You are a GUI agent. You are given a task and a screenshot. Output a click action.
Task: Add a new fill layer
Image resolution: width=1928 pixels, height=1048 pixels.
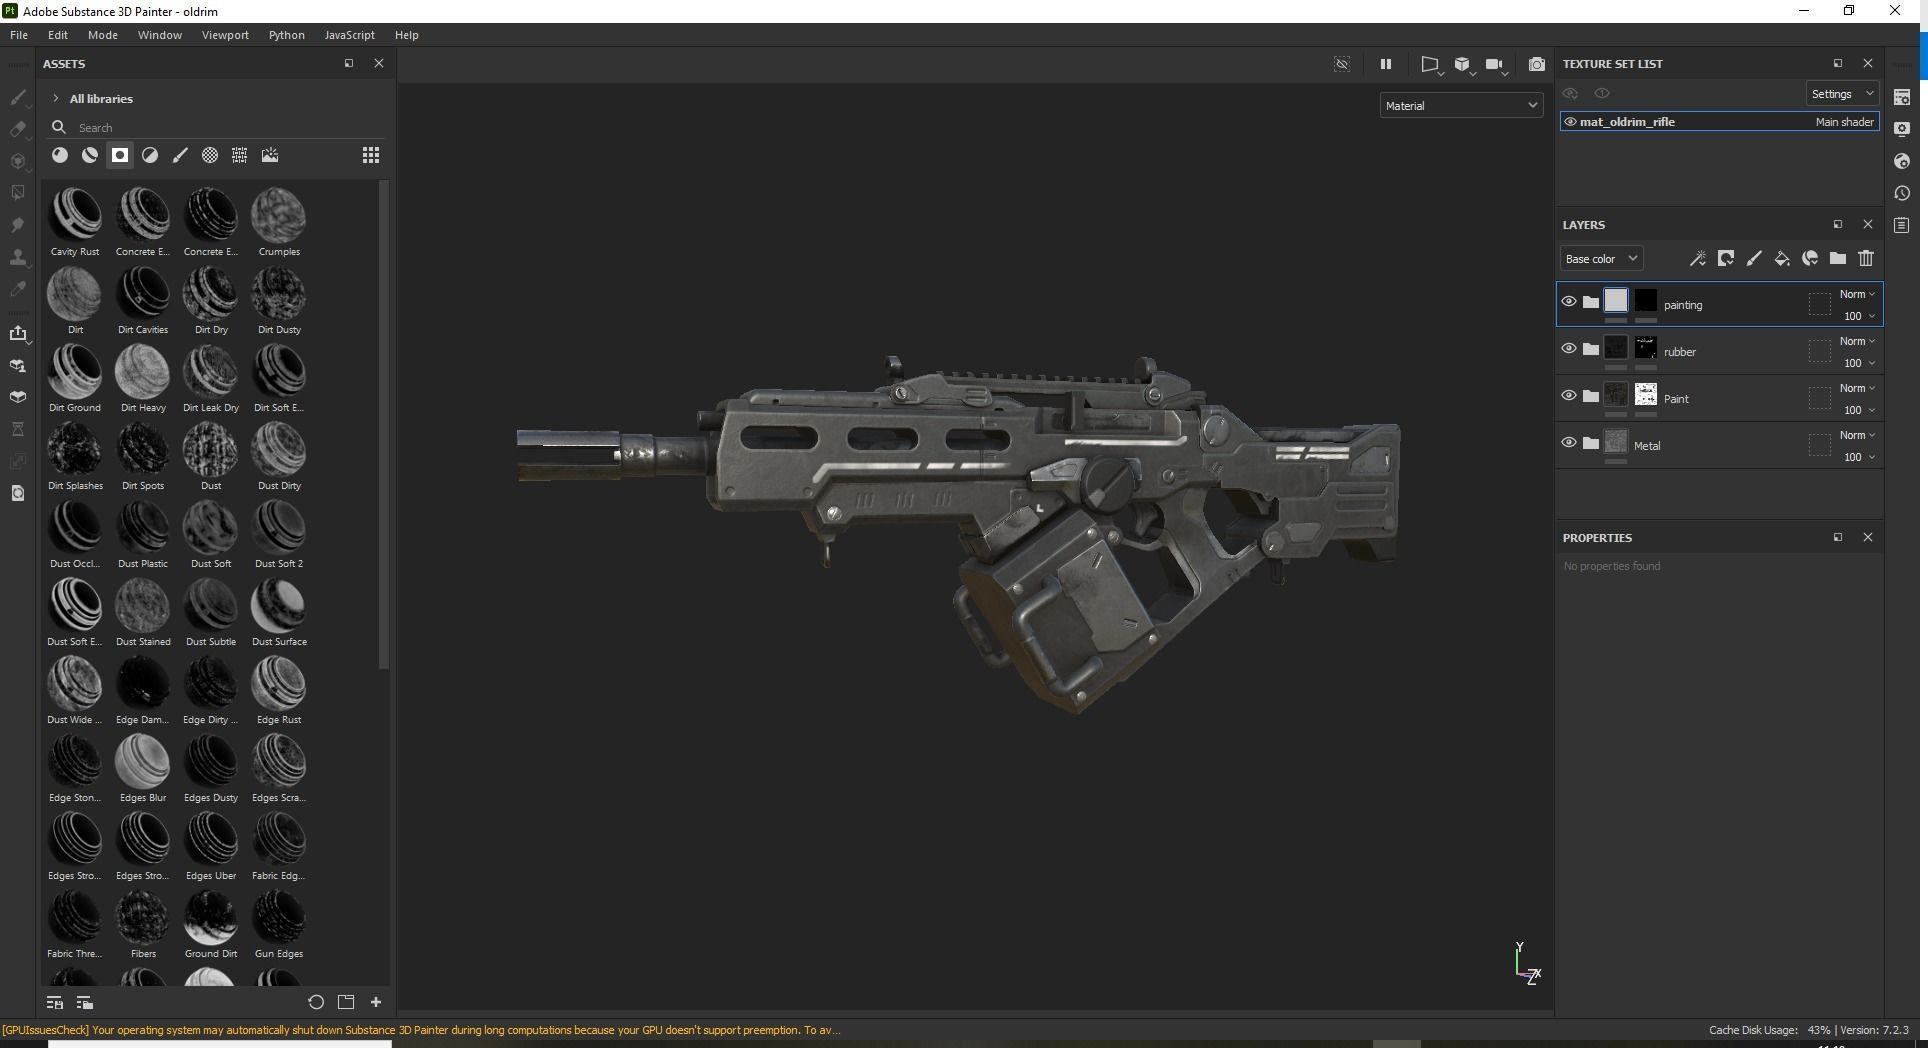[1782, 259]
